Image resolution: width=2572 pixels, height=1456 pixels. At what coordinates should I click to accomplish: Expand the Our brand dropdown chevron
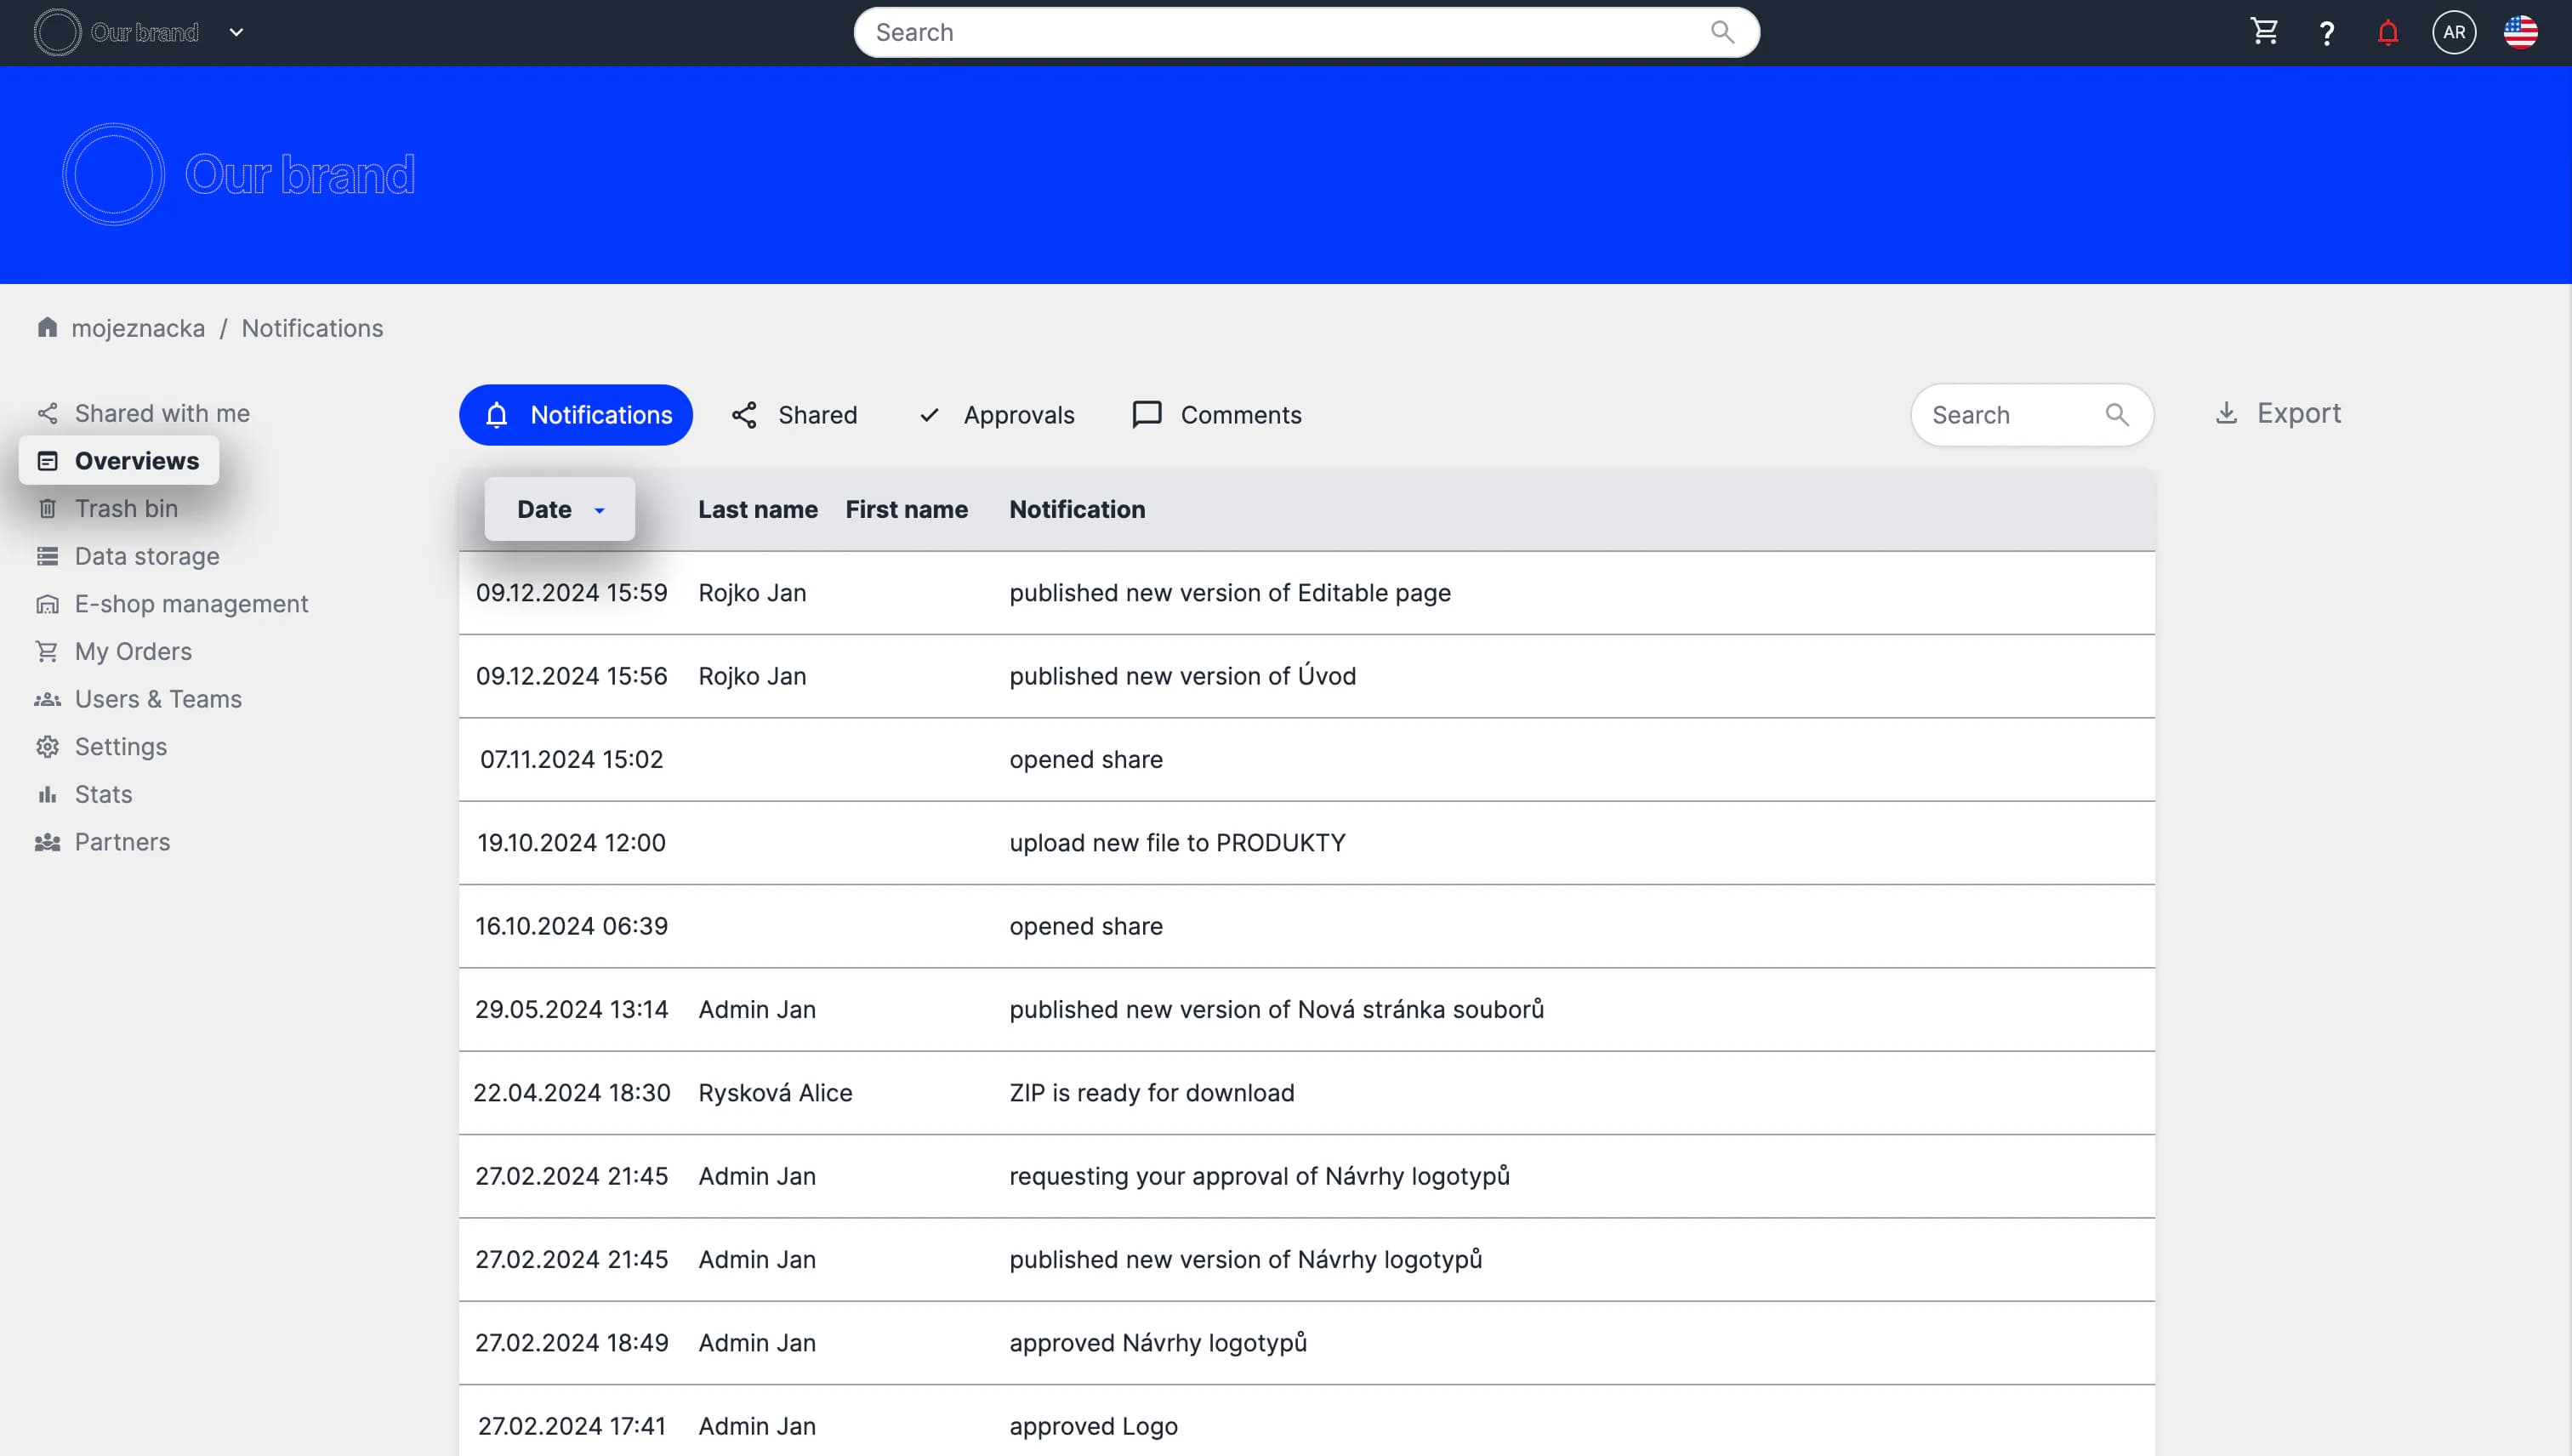pos(237,32)
